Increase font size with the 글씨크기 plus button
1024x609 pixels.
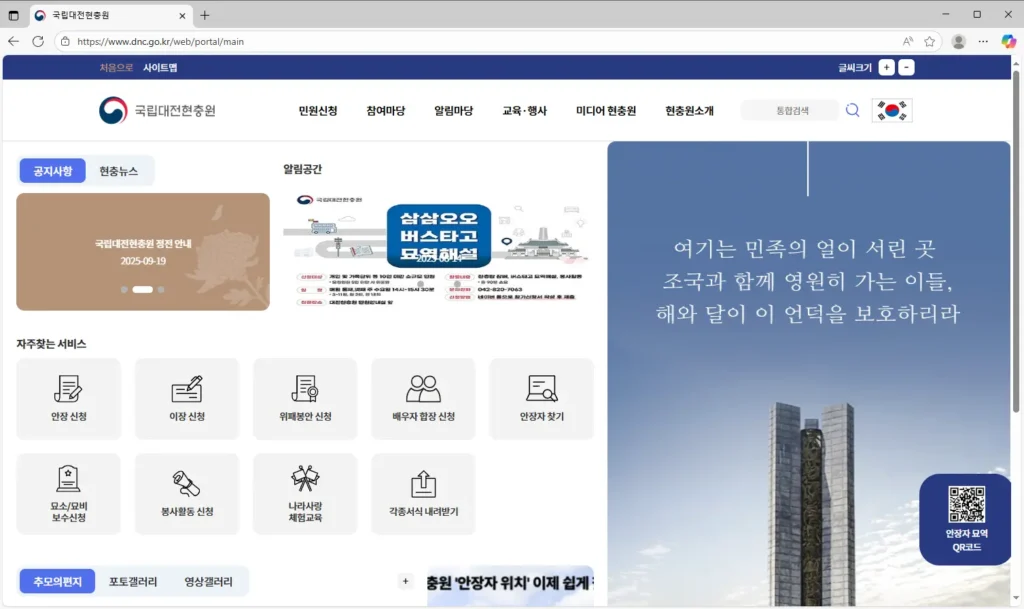(886, 66)
